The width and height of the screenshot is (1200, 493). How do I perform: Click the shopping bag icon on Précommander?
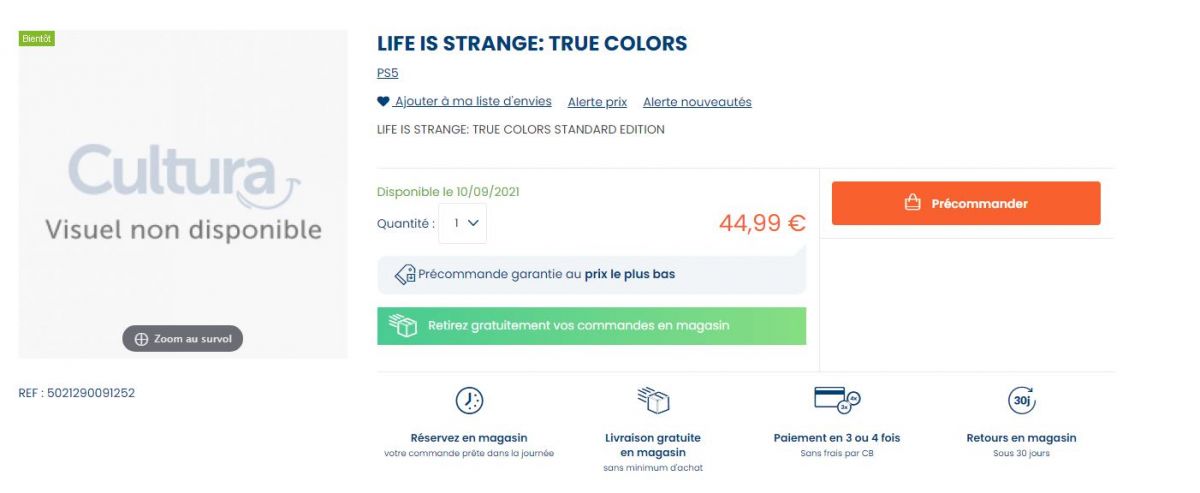point(912,203)
